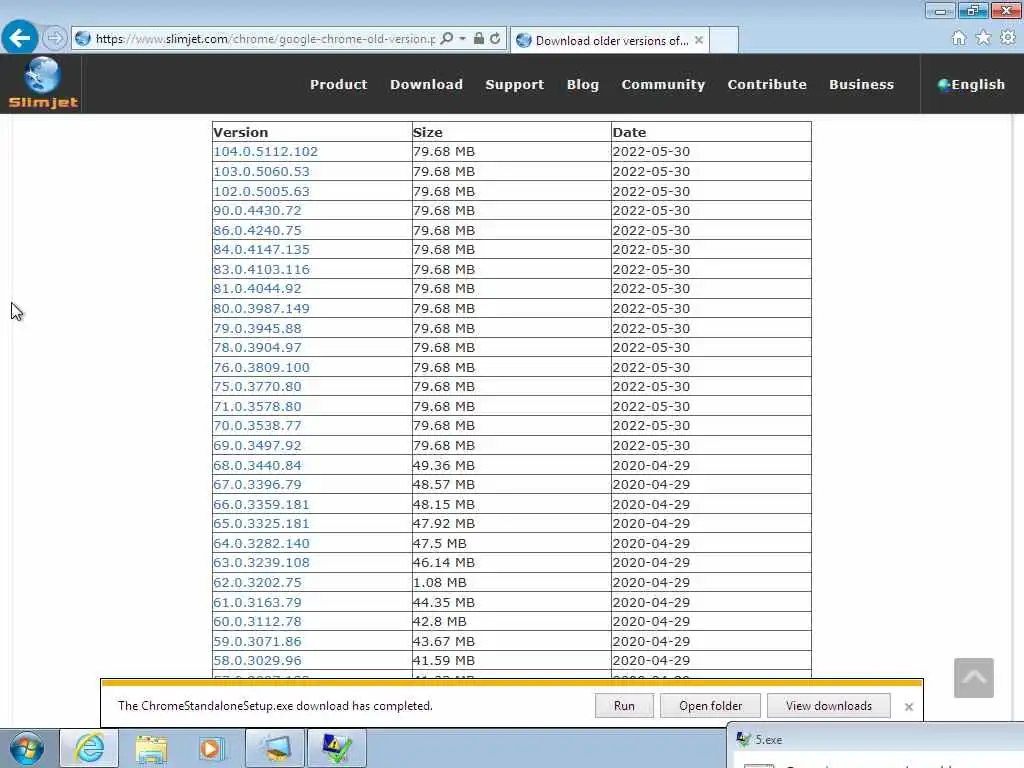Click version link 68.0.3440.84
The height and width of the screenshot is (768, 1024).
(257, 465)
